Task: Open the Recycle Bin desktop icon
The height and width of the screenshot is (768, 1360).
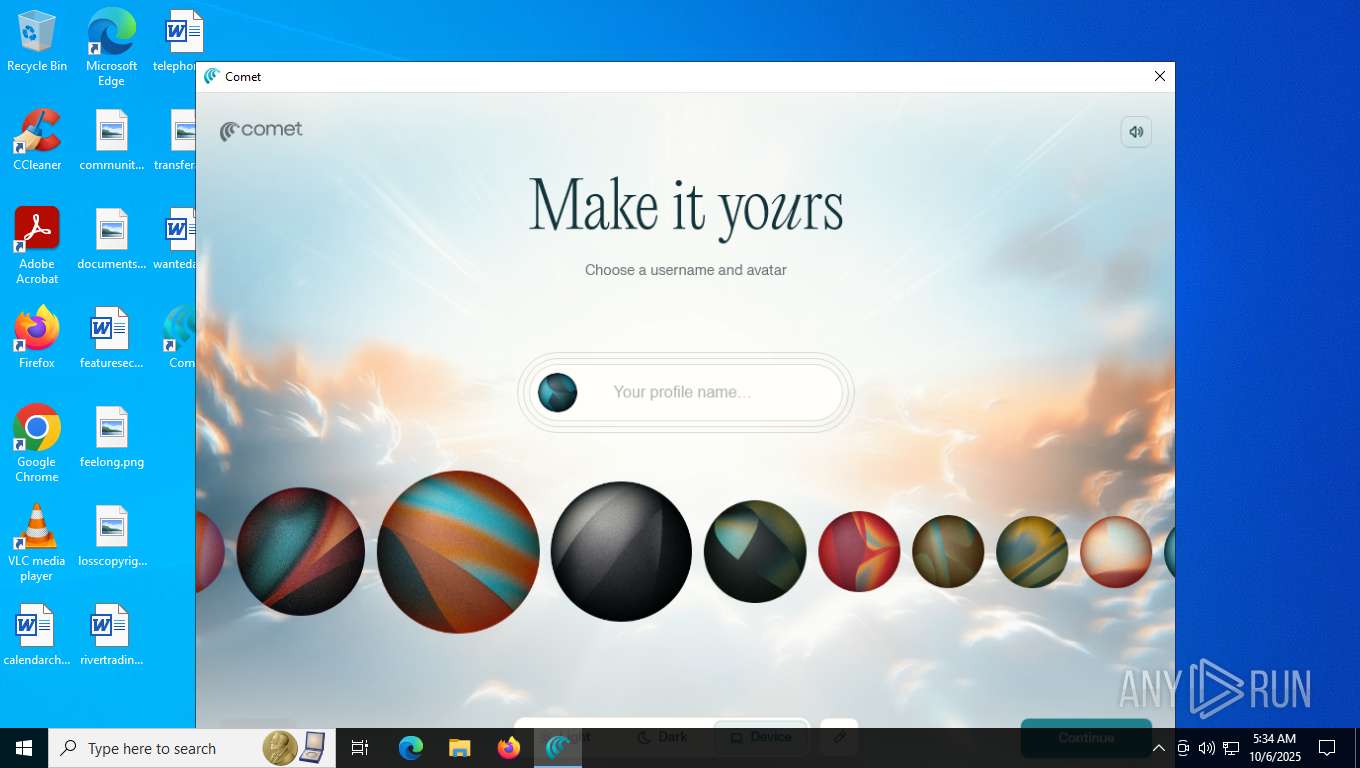Action: pos(37,41)
